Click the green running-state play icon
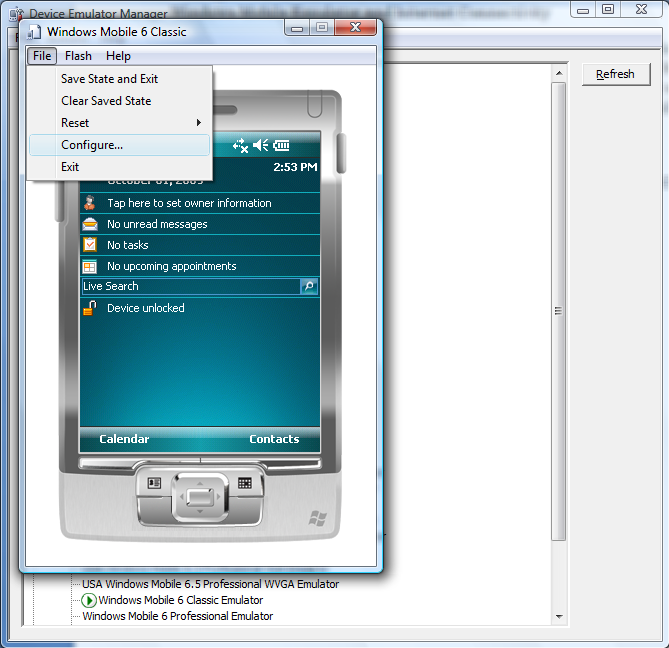 (x=89, y=601)
